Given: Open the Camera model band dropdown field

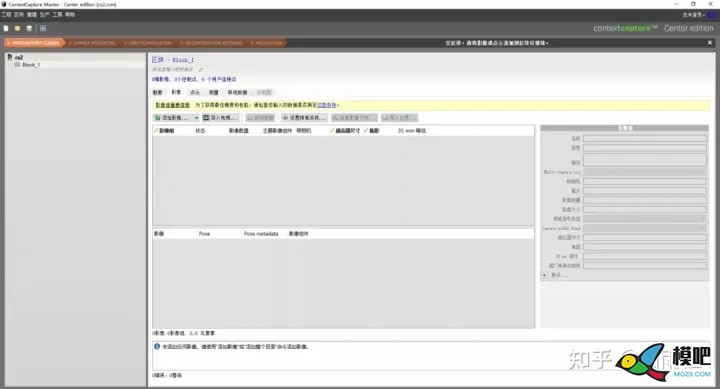Looking at the screenshot, I should [x=645, y=228].
